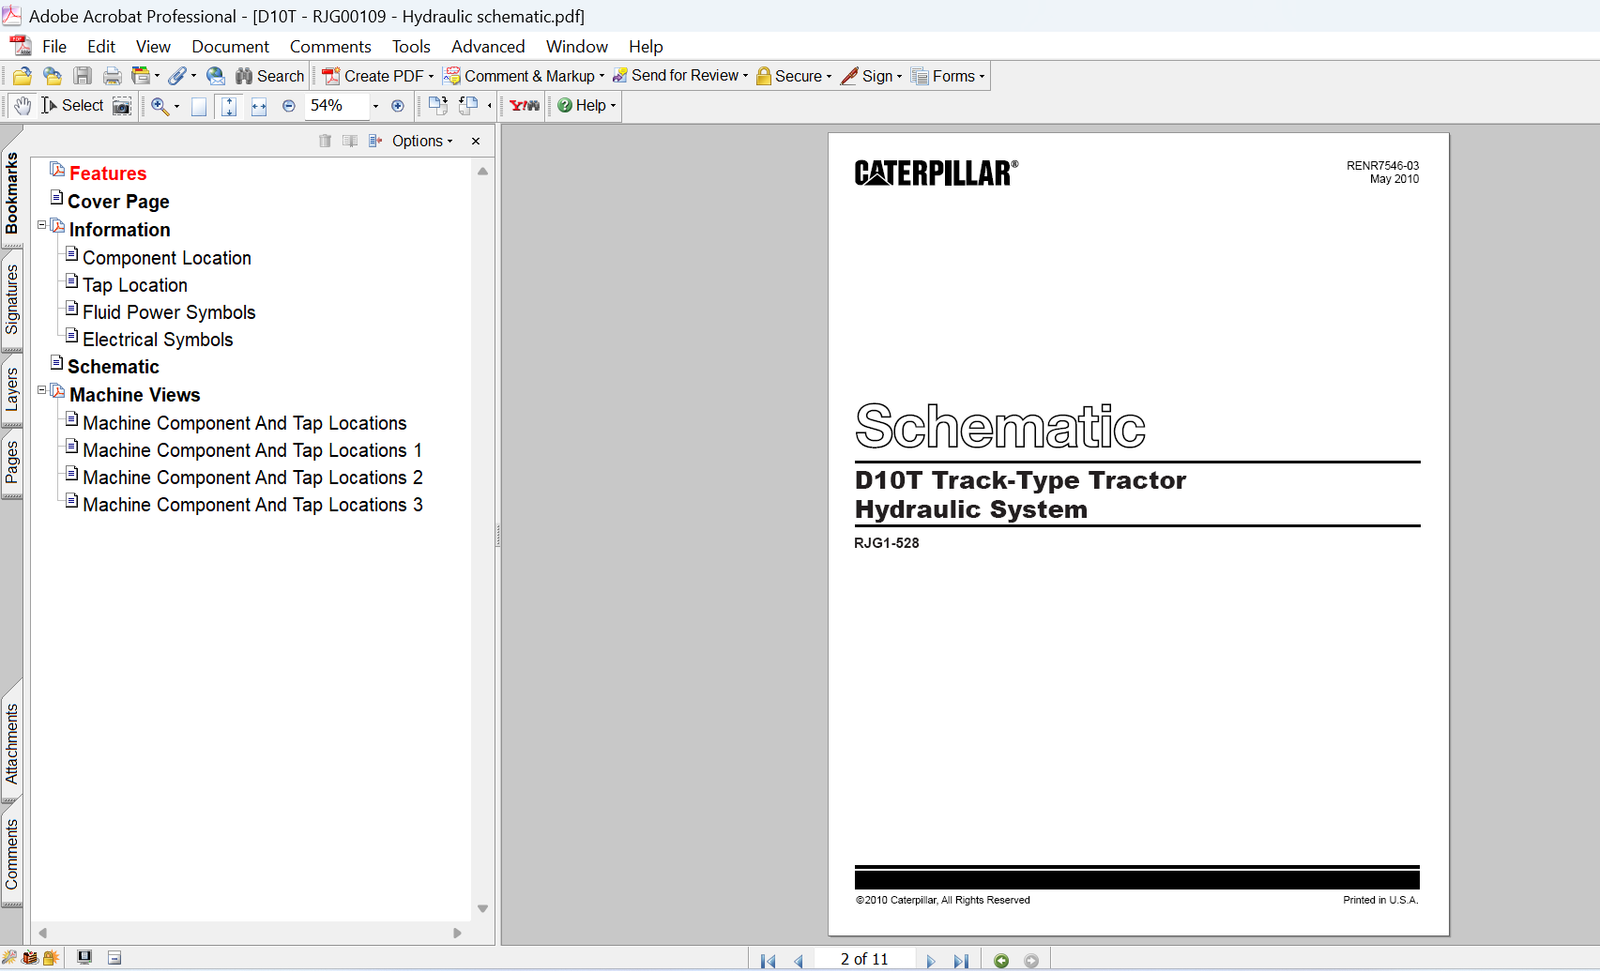The image size is (1600, 971).
Task: Click the Yahoo search toolbar icon
Action: 524,106
